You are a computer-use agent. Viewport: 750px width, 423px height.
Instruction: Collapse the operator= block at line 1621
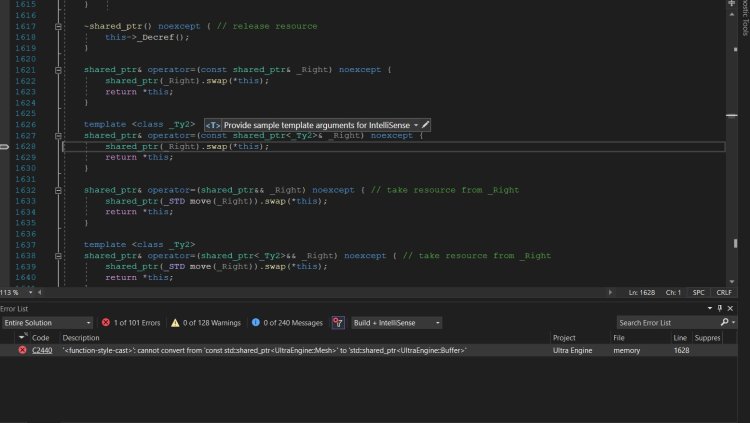click(x=58, y=70)
